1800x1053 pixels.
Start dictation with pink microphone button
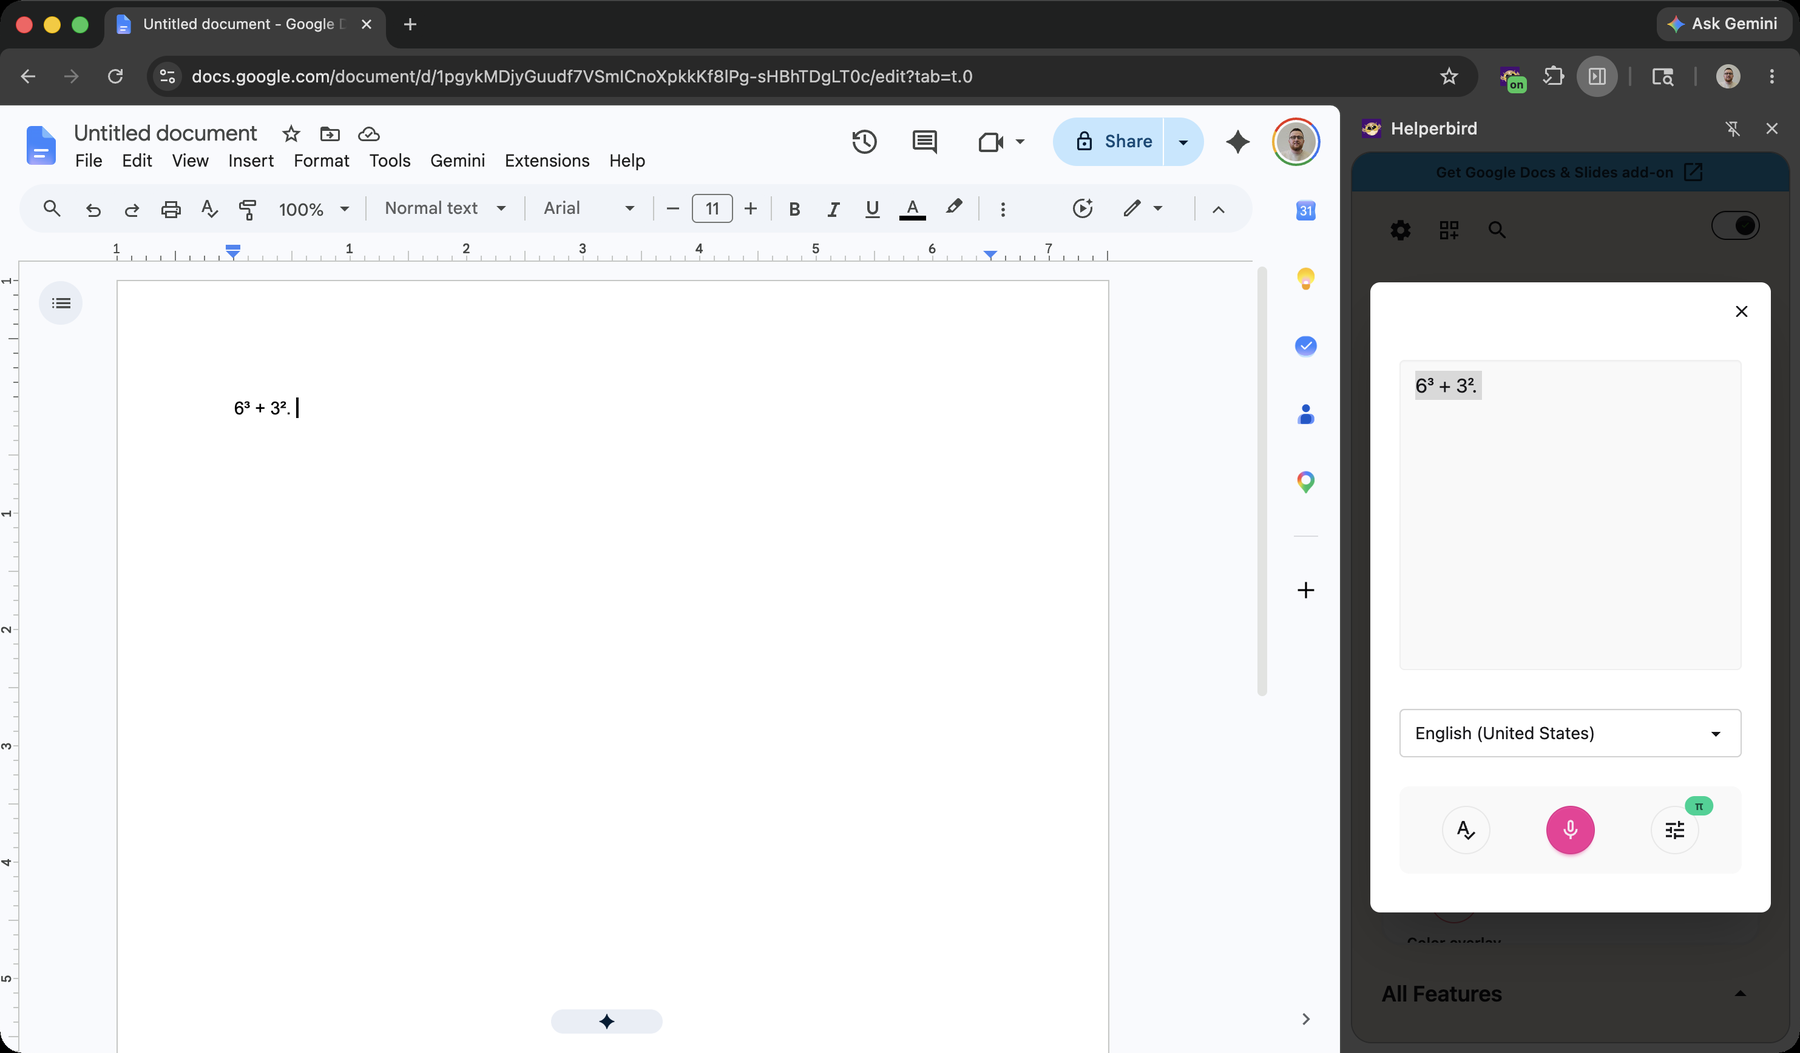tap(1570, 830)
